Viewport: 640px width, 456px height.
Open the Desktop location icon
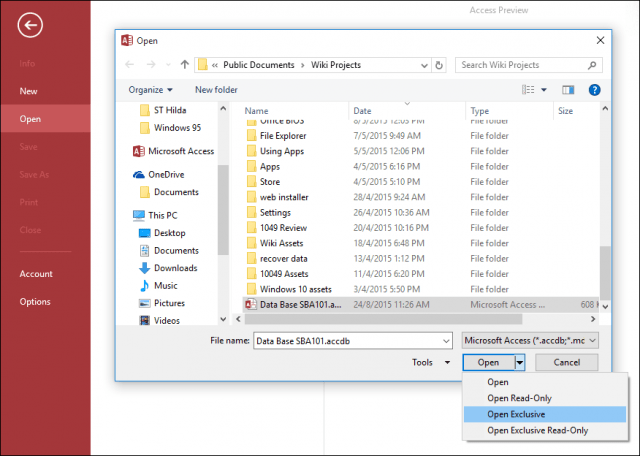click(144, 233)
